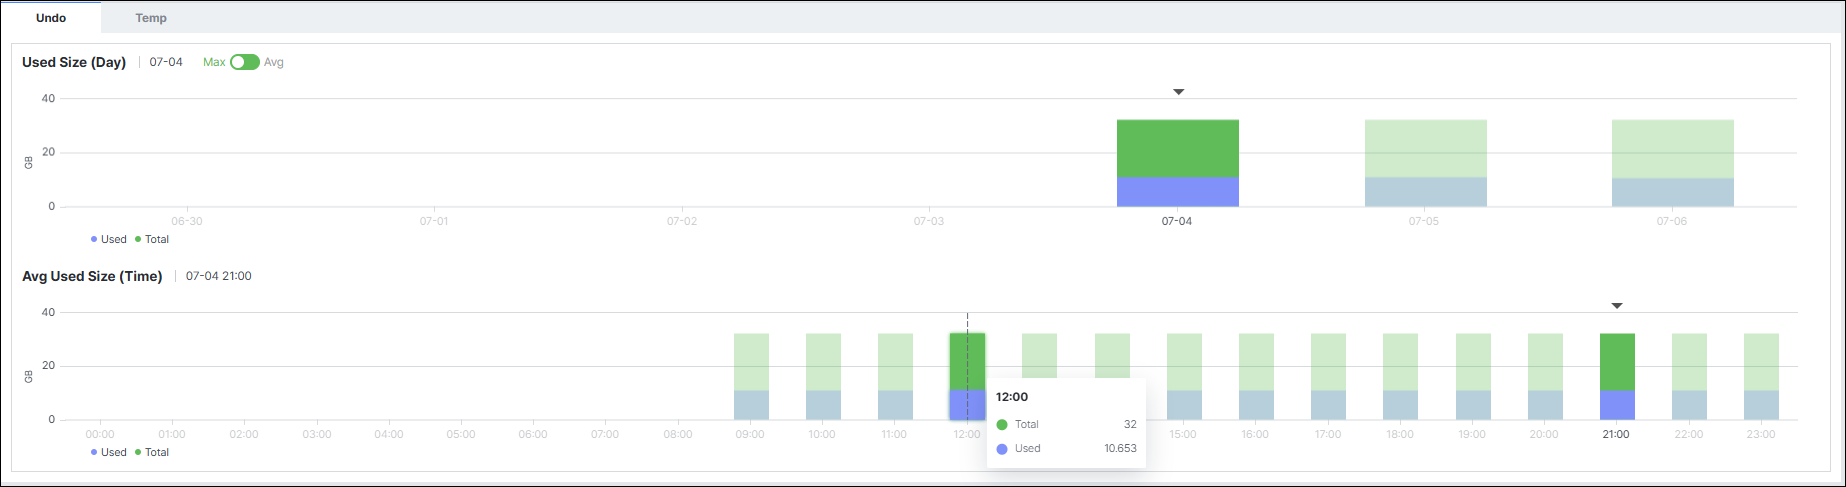The width and height of the screenshot is (1846, 487).
Task: Select the 07-06 bar in the Day chart
Action: click(x=1673, y=163)
